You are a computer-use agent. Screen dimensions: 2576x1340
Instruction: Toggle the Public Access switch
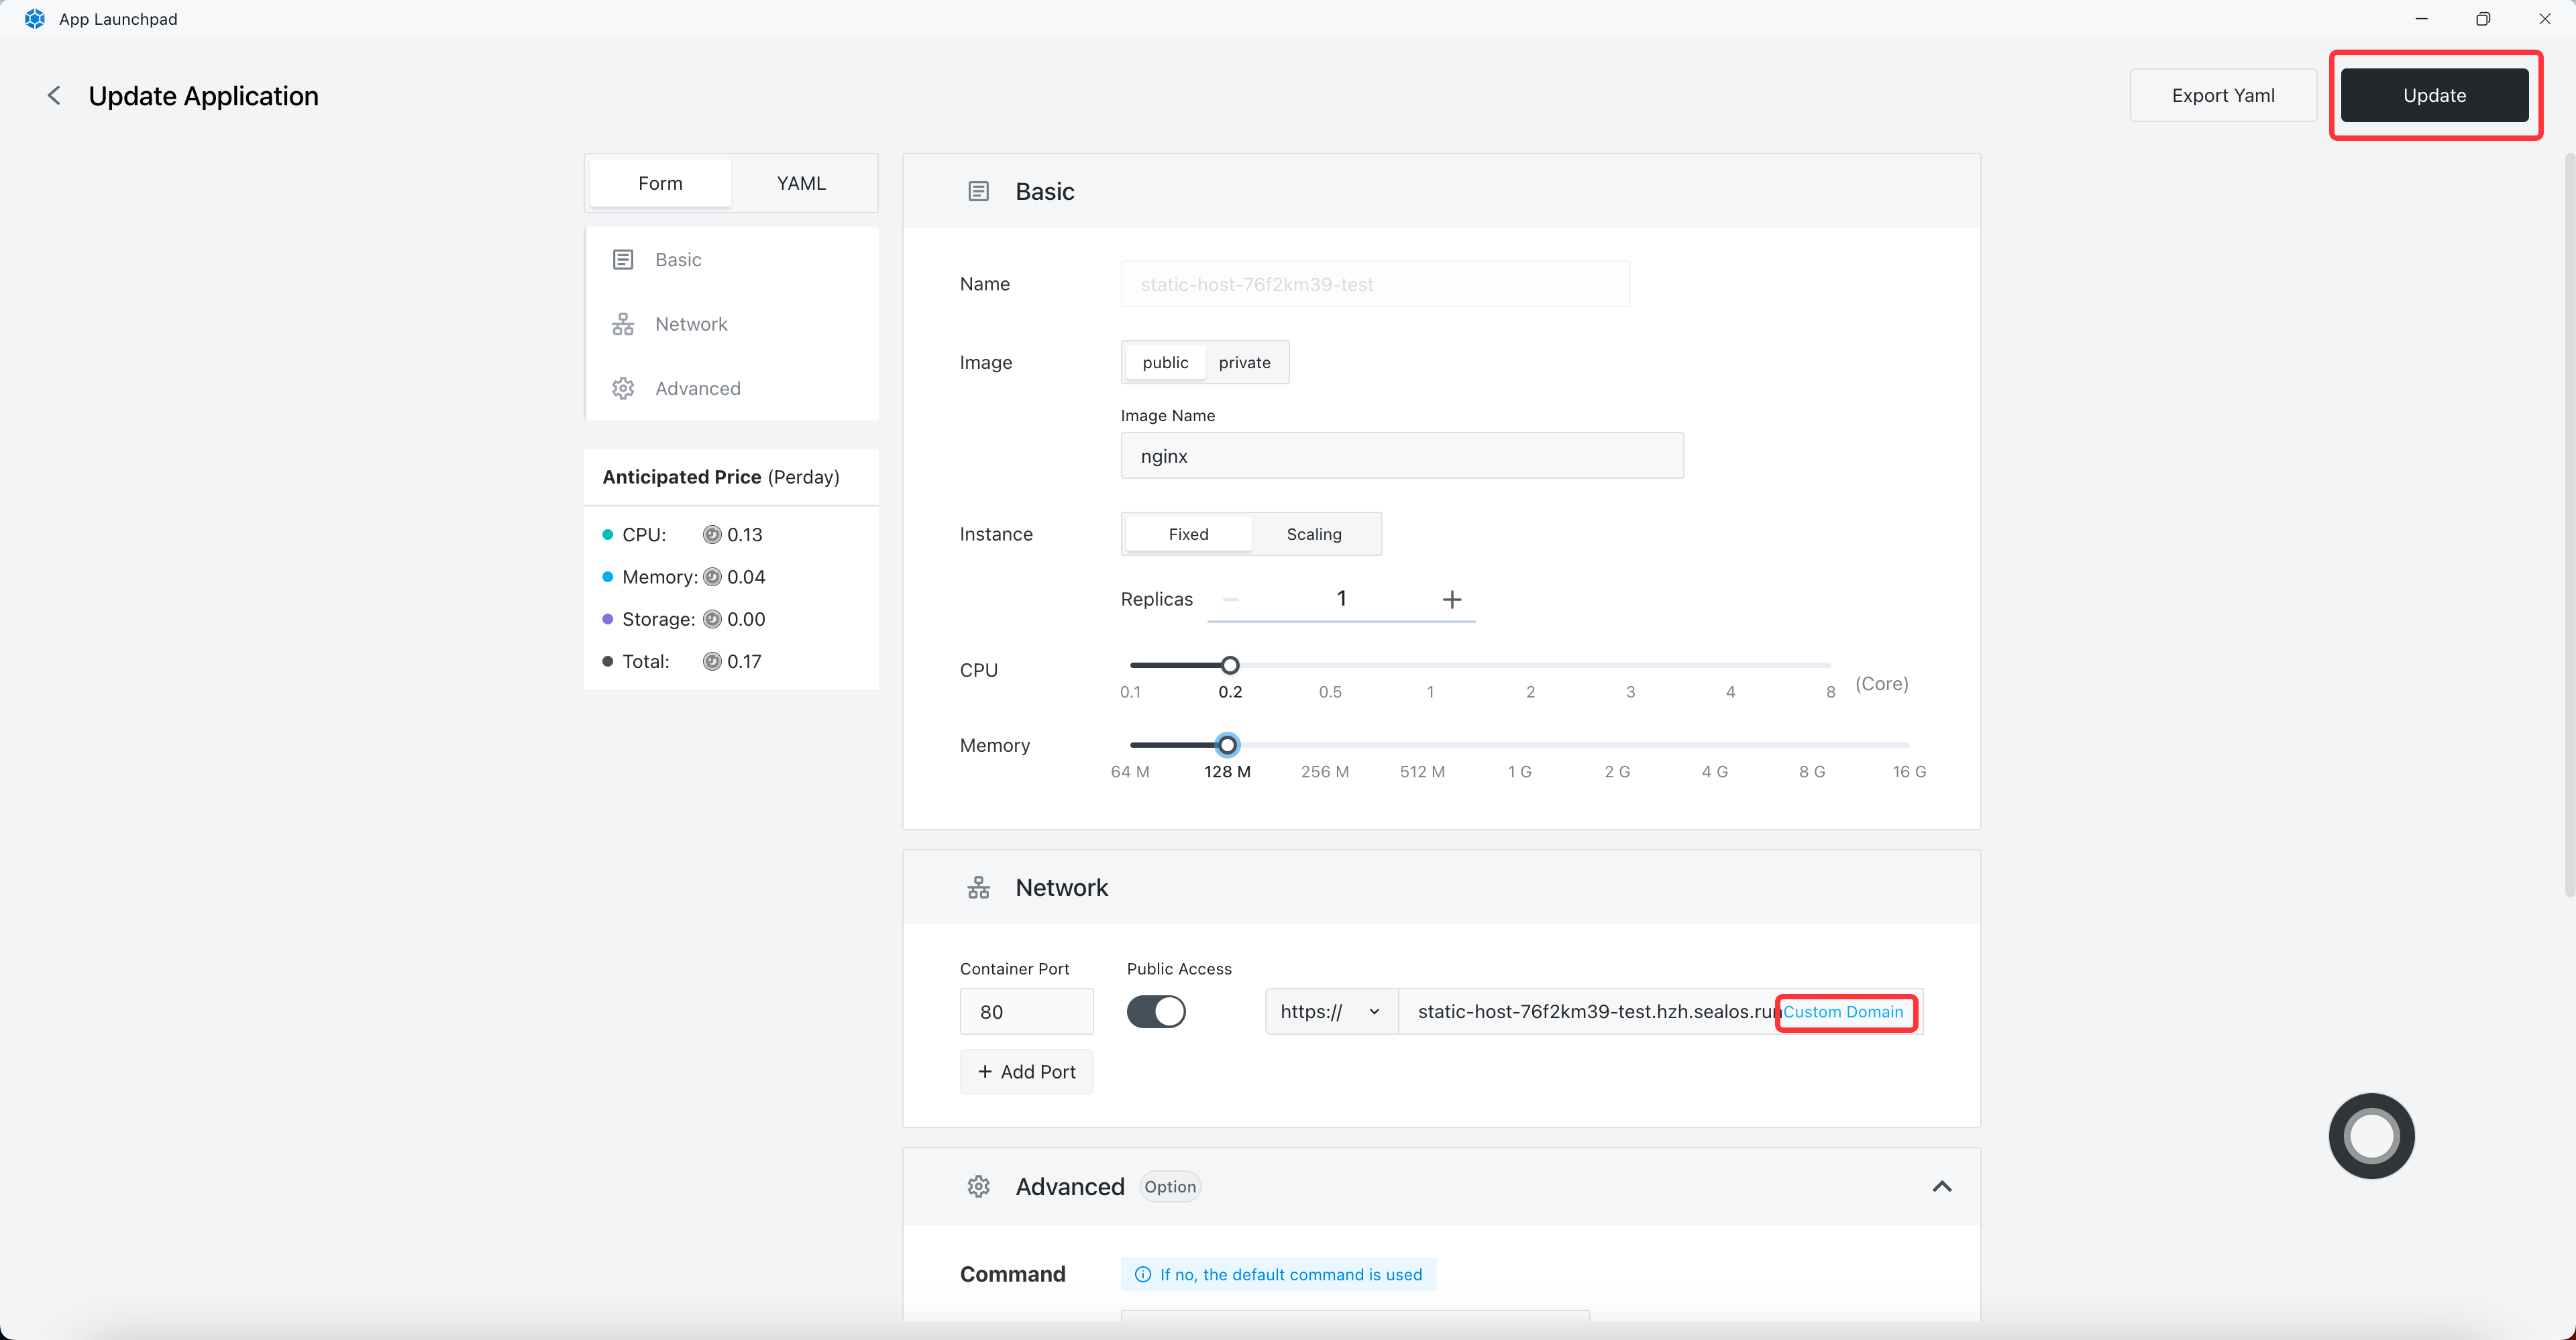click(x=1156, y=1011)
